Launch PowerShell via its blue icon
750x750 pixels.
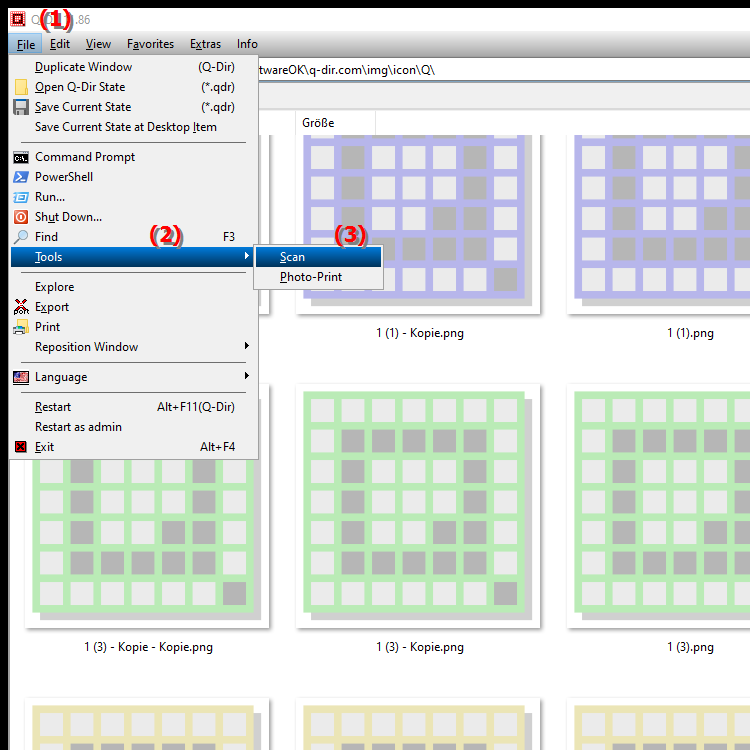21,177
